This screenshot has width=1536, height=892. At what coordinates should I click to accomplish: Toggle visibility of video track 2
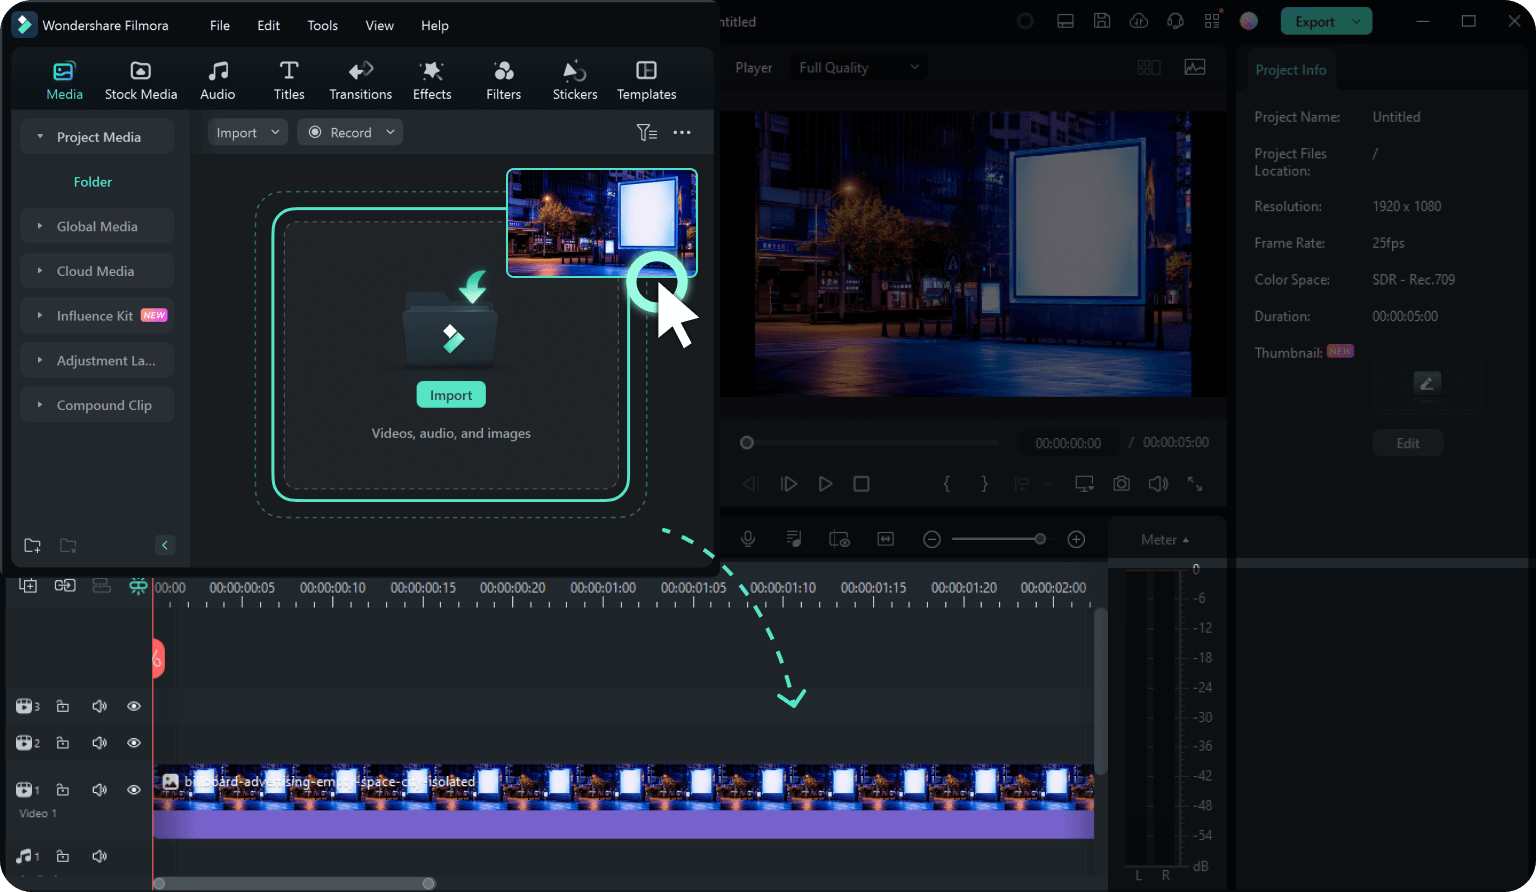click(x=133, y=743)
